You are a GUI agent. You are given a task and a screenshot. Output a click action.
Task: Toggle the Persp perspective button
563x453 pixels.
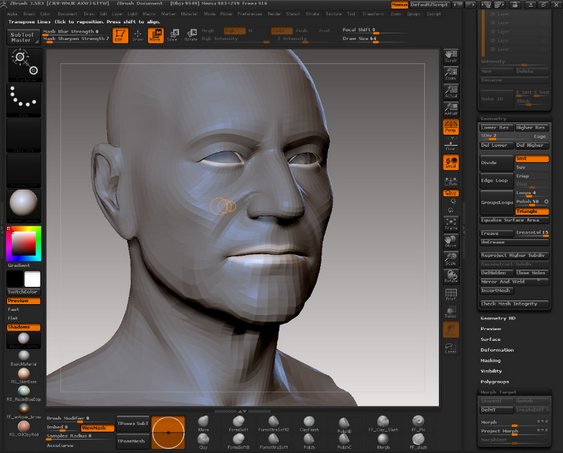[x=451, y=127]
